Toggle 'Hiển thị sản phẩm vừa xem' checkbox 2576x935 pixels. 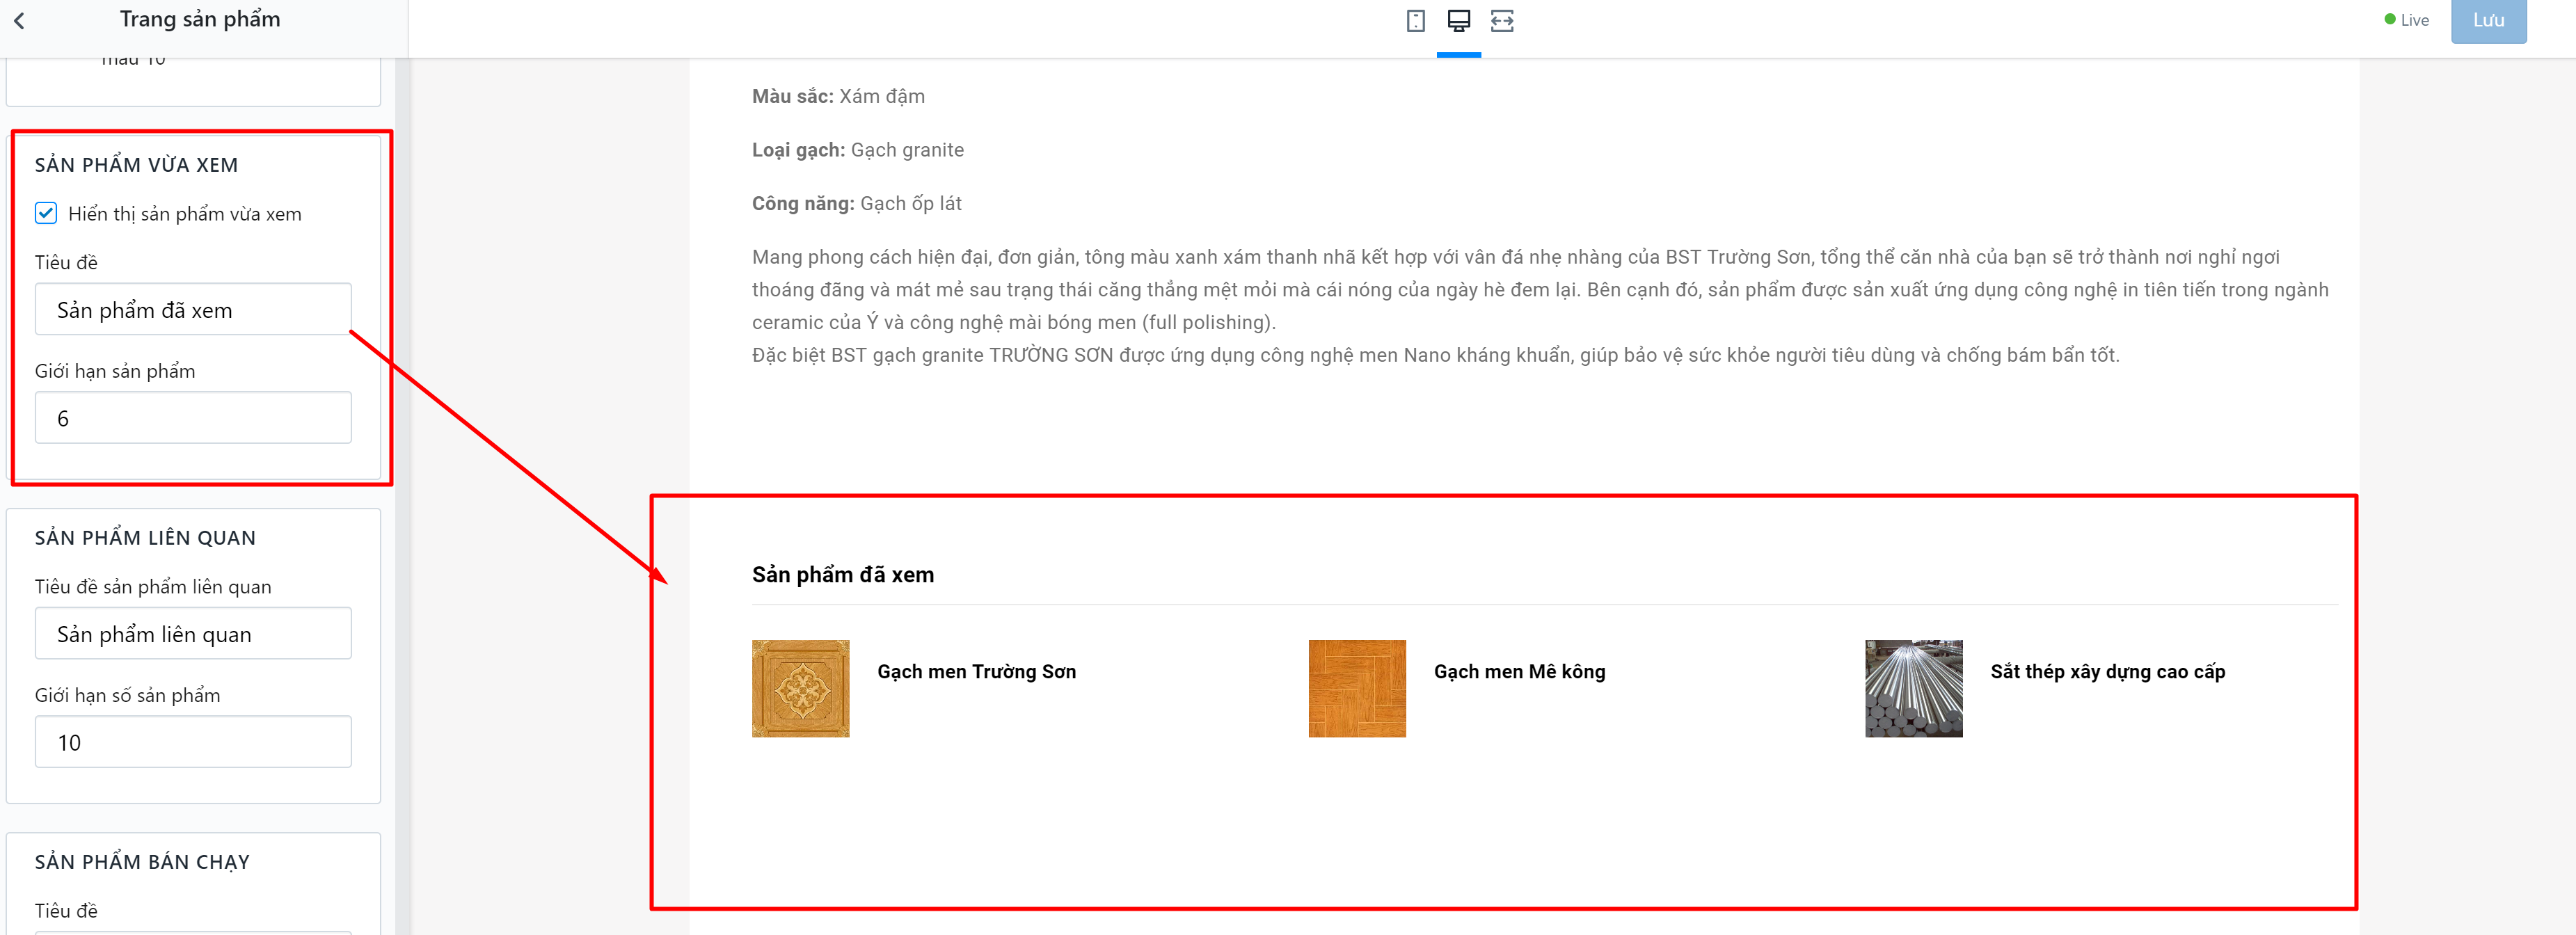(x=46, y=213)
